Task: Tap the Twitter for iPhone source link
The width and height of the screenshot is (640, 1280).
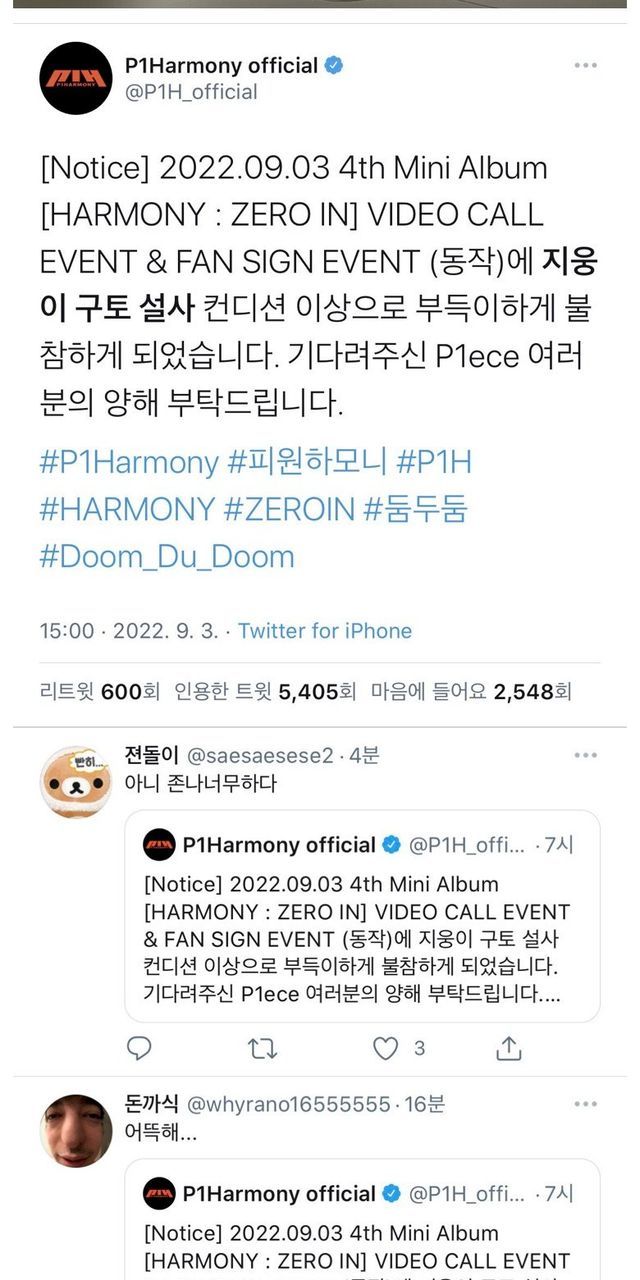Action: click(325, 631)
